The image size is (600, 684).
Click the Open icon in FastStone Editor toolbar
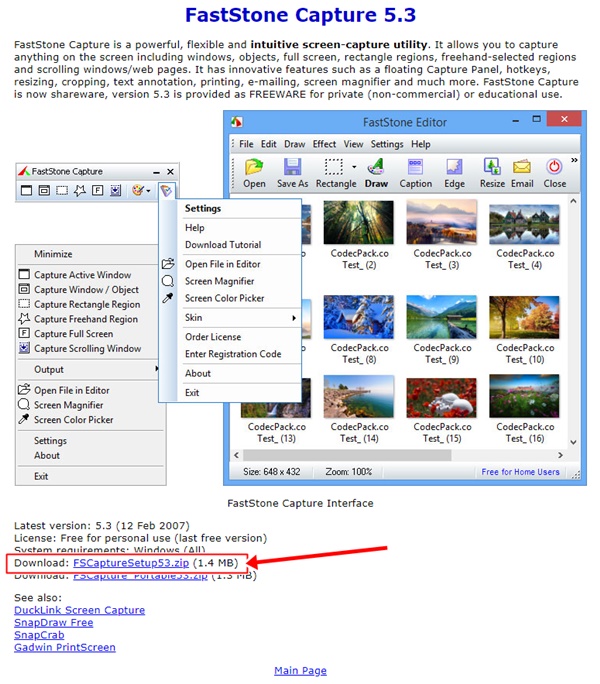pos(254,167)
